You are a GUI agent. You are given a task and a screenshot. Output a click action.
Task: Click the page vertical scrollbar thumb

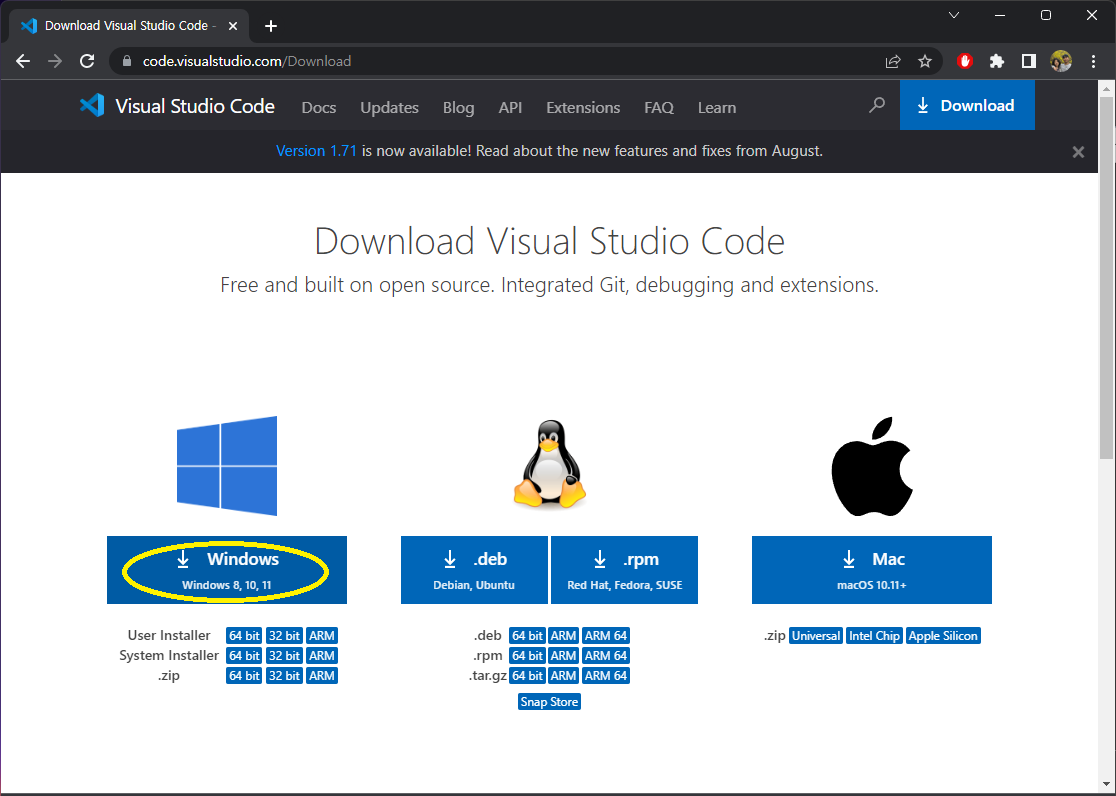[1106, 278]
